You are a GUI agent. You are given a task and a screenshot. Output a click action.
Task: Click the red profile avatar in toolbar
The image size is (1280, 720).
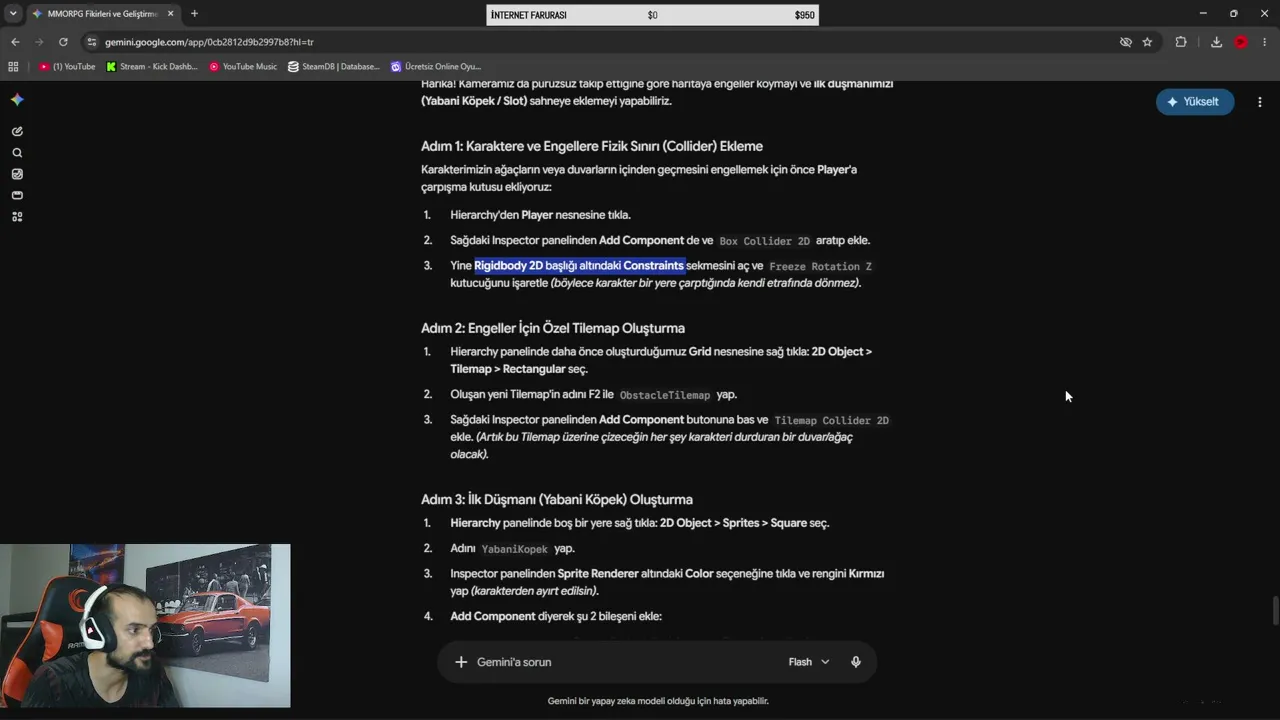(x=1241, y=42)
